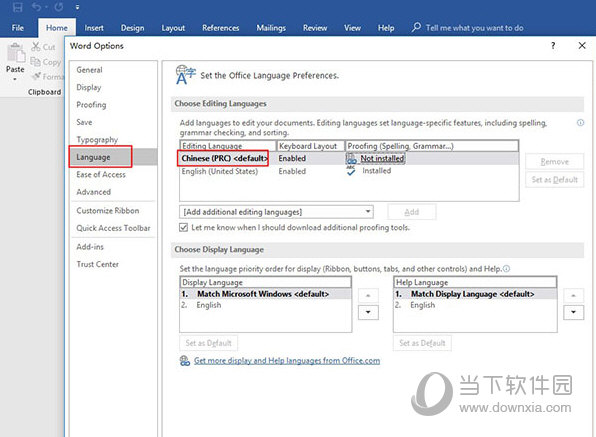Open the View ribbon tab
This screenshot has height=437, width=596.
point(352,28)
